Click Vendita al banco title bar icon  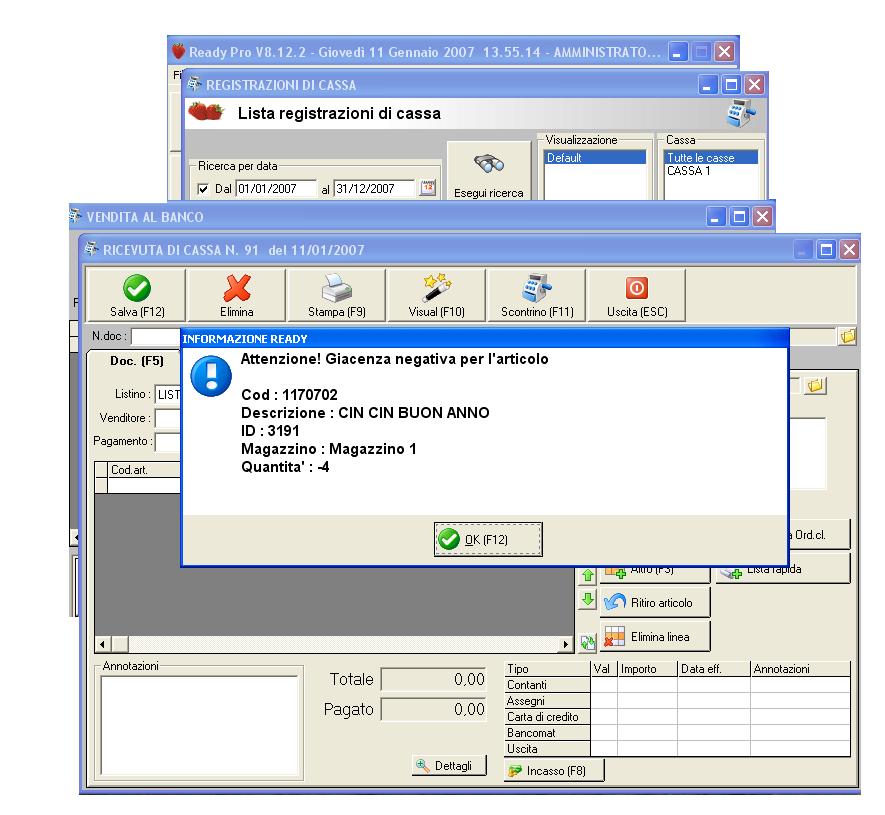coord(76,216)
